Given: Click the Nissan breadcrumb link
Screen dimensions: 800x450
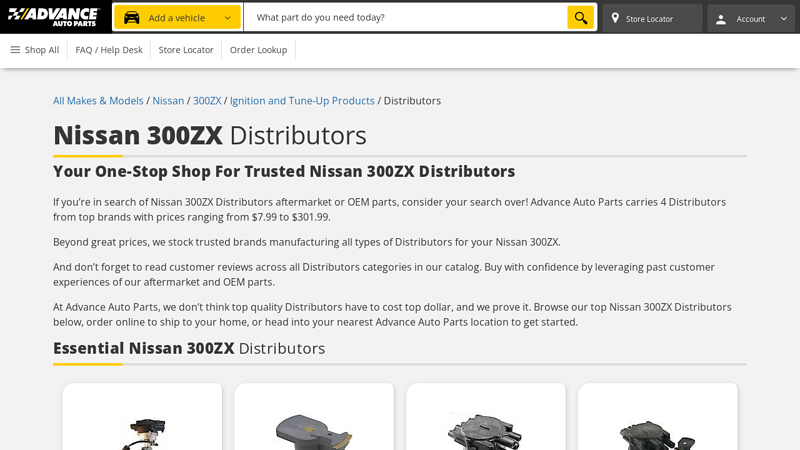Looking at the screenshot, I should (168, 101).
